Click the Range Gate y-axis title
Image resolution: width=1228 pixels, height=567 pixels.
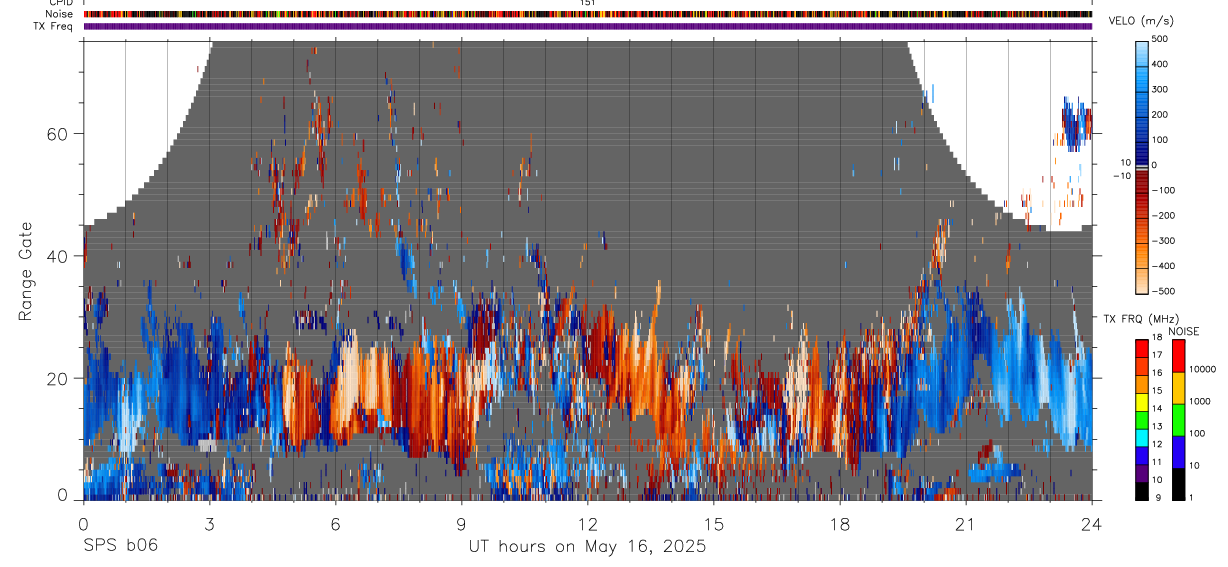pyautogui.click(x=26, y=272)
